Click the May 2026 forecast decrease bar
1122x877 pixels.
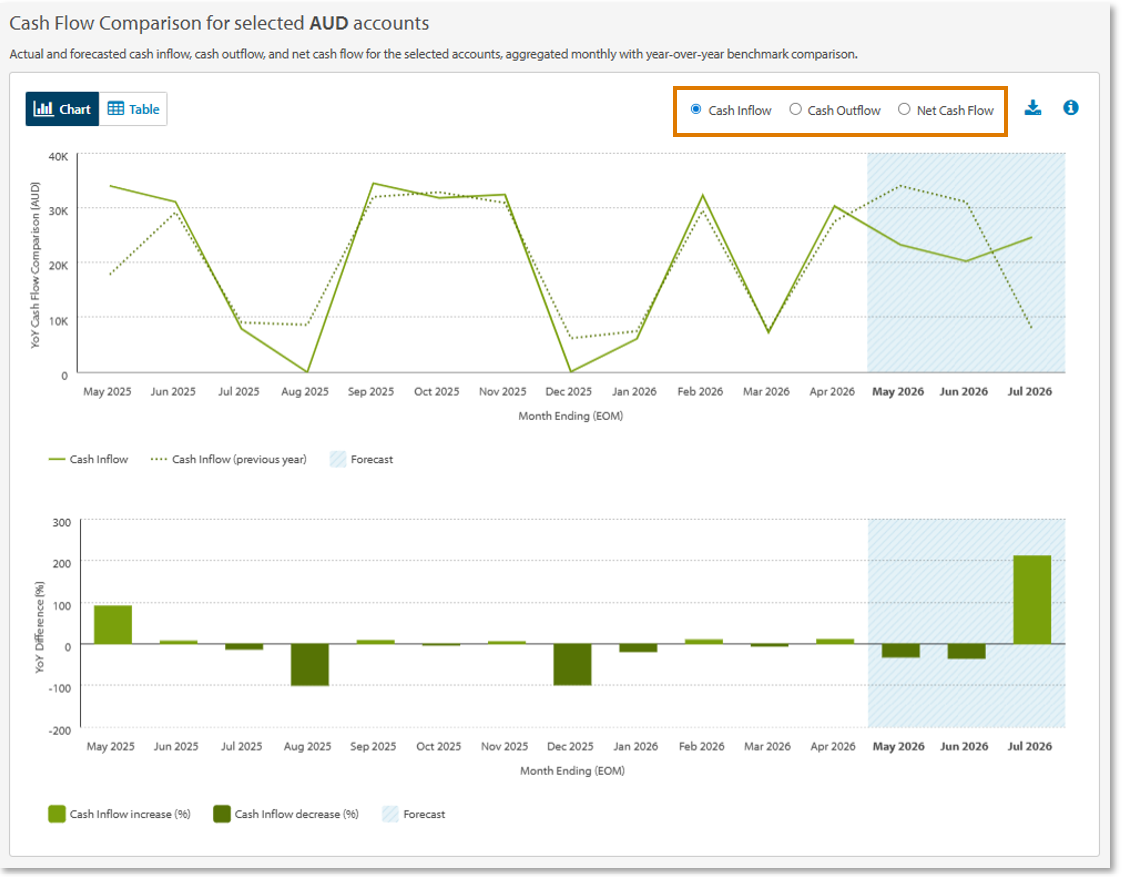pos(901,650)
